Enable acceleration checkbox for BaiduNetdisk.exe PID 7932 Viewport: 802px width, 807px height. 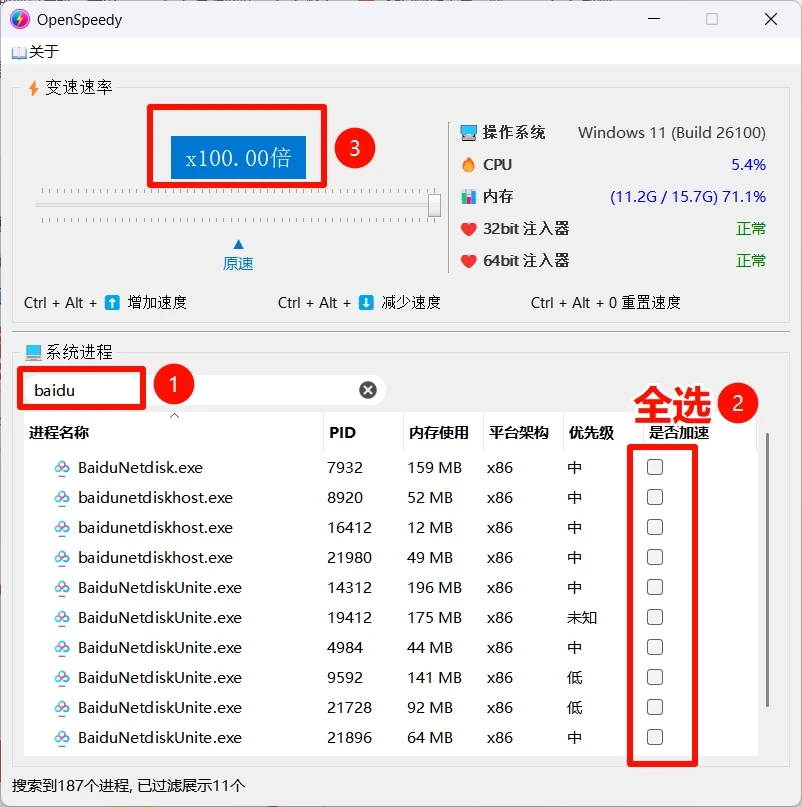coord(655,467)
